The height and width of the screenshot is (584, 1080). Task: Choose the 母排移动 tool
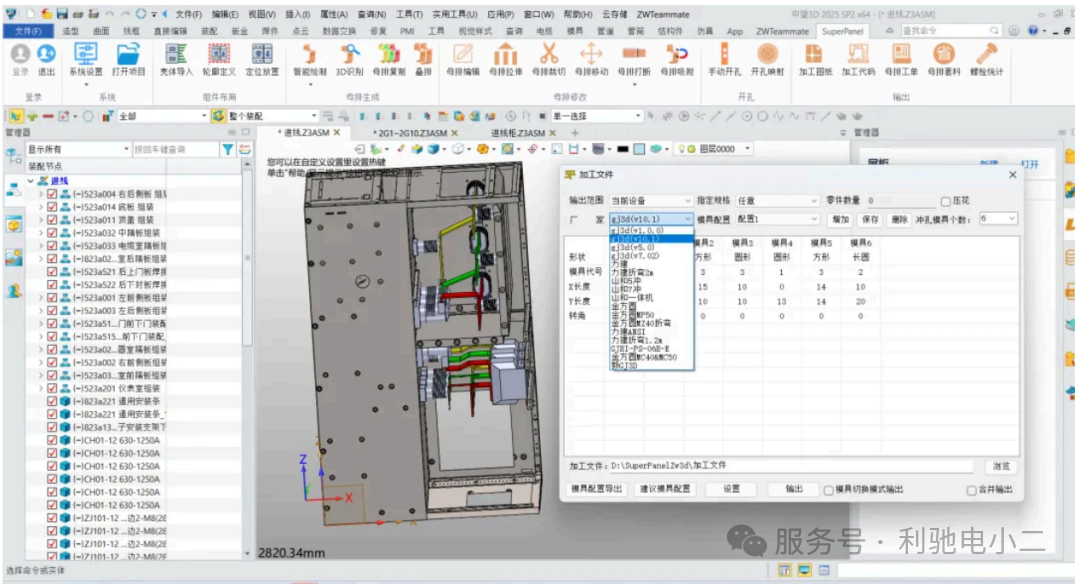coord(591,60)
